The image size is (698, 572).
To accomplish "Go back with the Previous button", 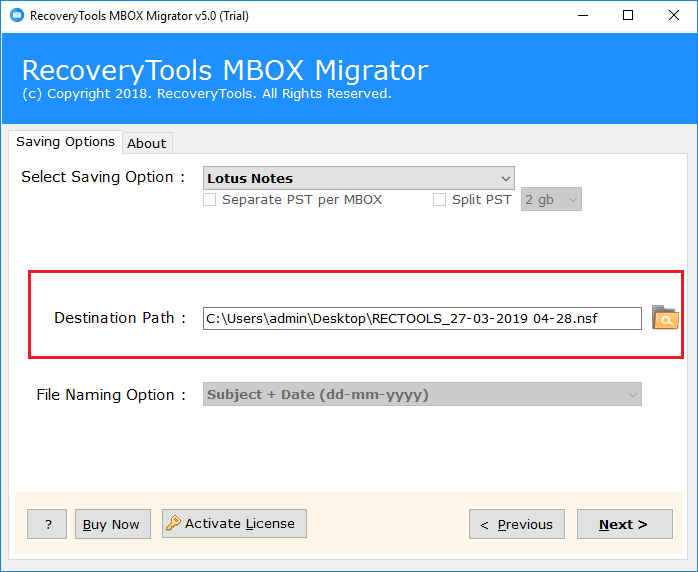I will tap(517, 524).
